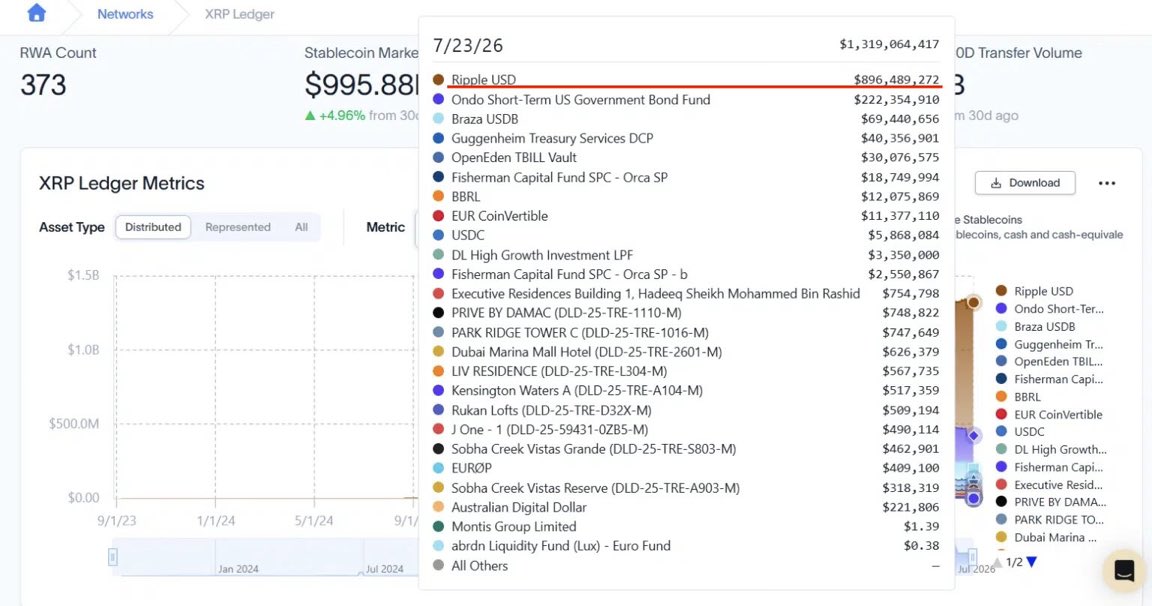Image resolution: width=1152 pixels, height=606 pixels.
Task: Click Sobha Creek Vistas Grande row
Action: click(x=686, y=449)
